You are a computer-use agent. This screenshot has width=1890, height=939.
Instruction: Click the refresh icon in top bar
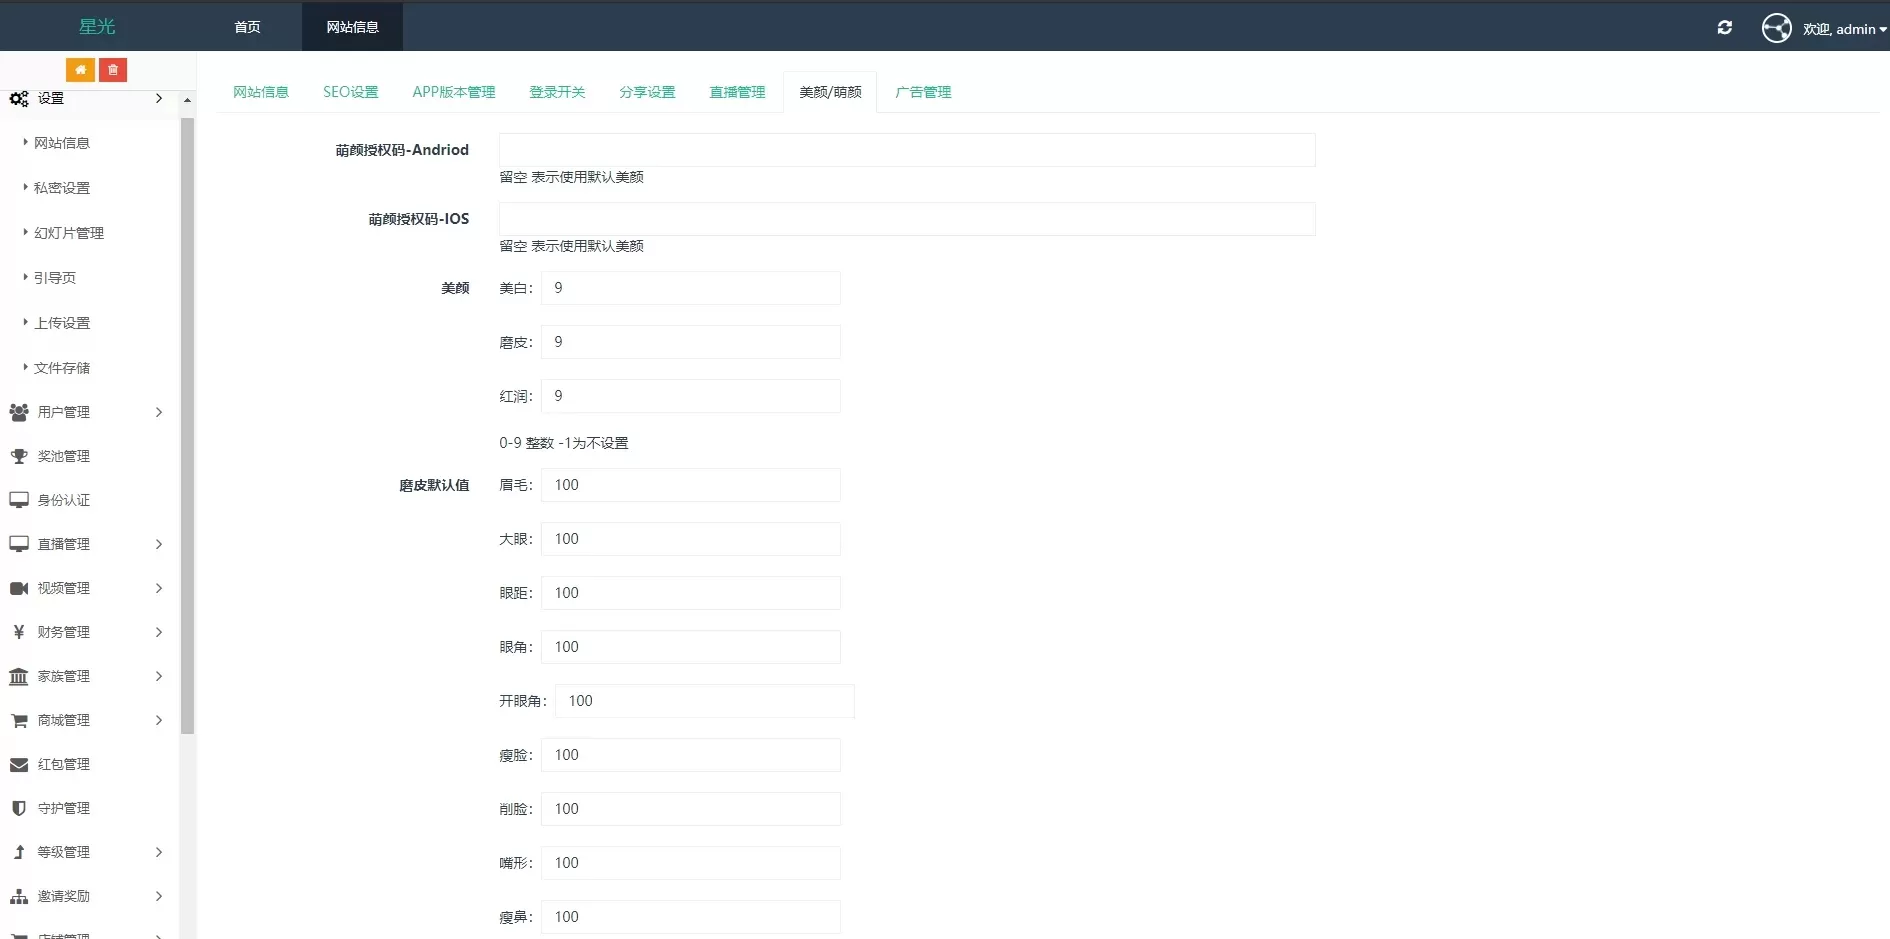pyautogui.click(x=1725, y=28)
